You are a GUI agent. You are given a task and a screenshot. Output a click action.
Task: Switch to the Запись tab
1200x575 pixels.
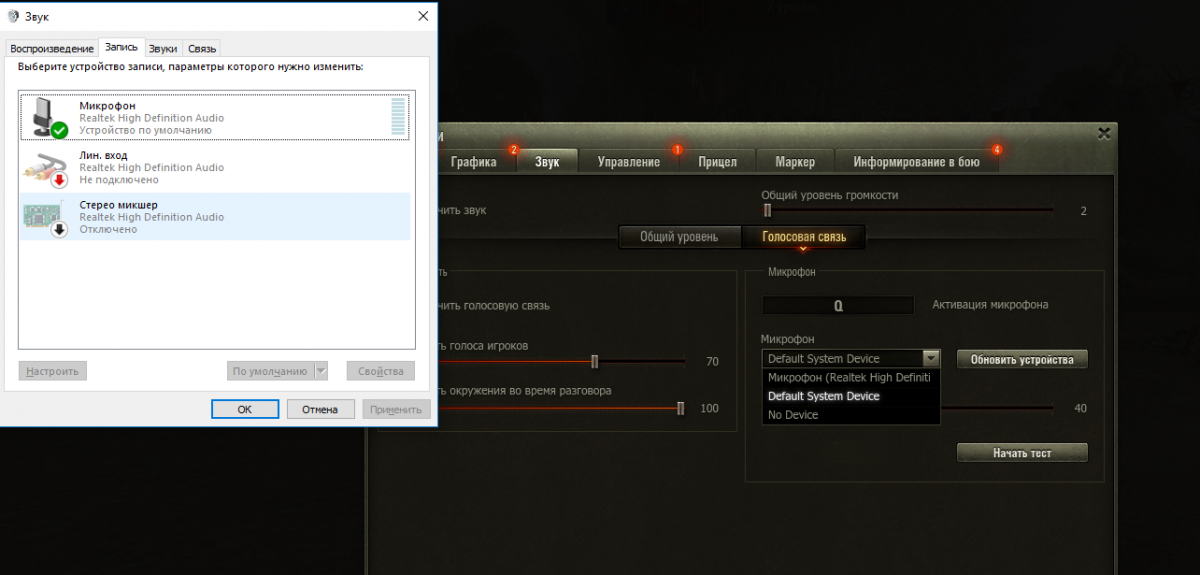click(x=121, y=47)
